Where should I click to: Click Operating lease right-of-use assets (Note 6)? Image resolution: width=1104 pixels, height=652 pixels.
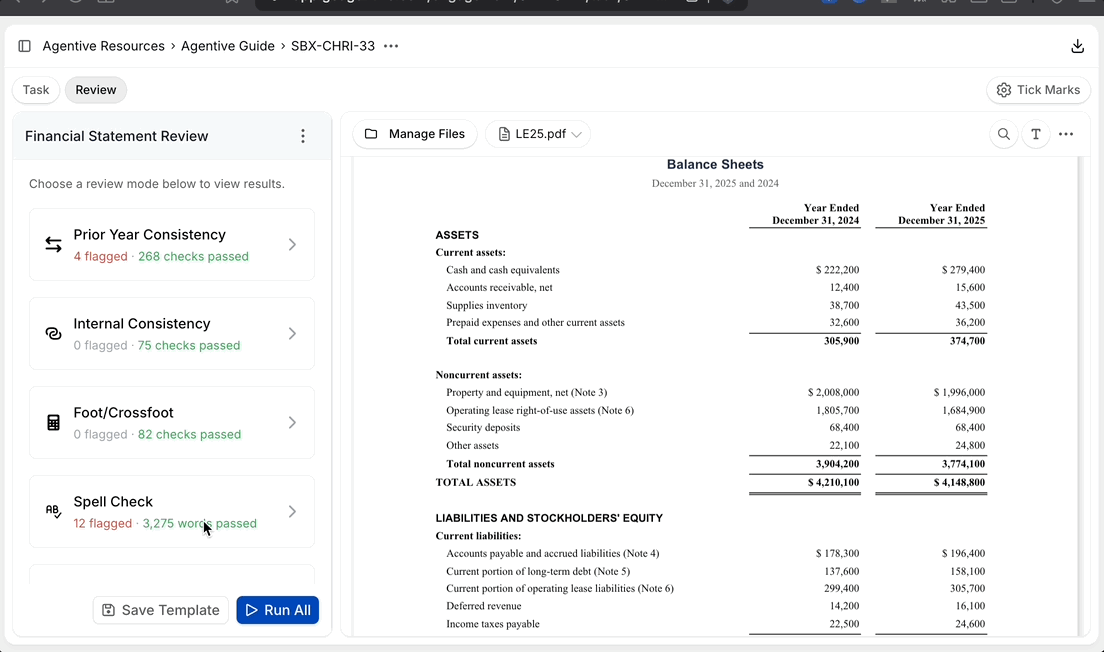coord(540,410)
